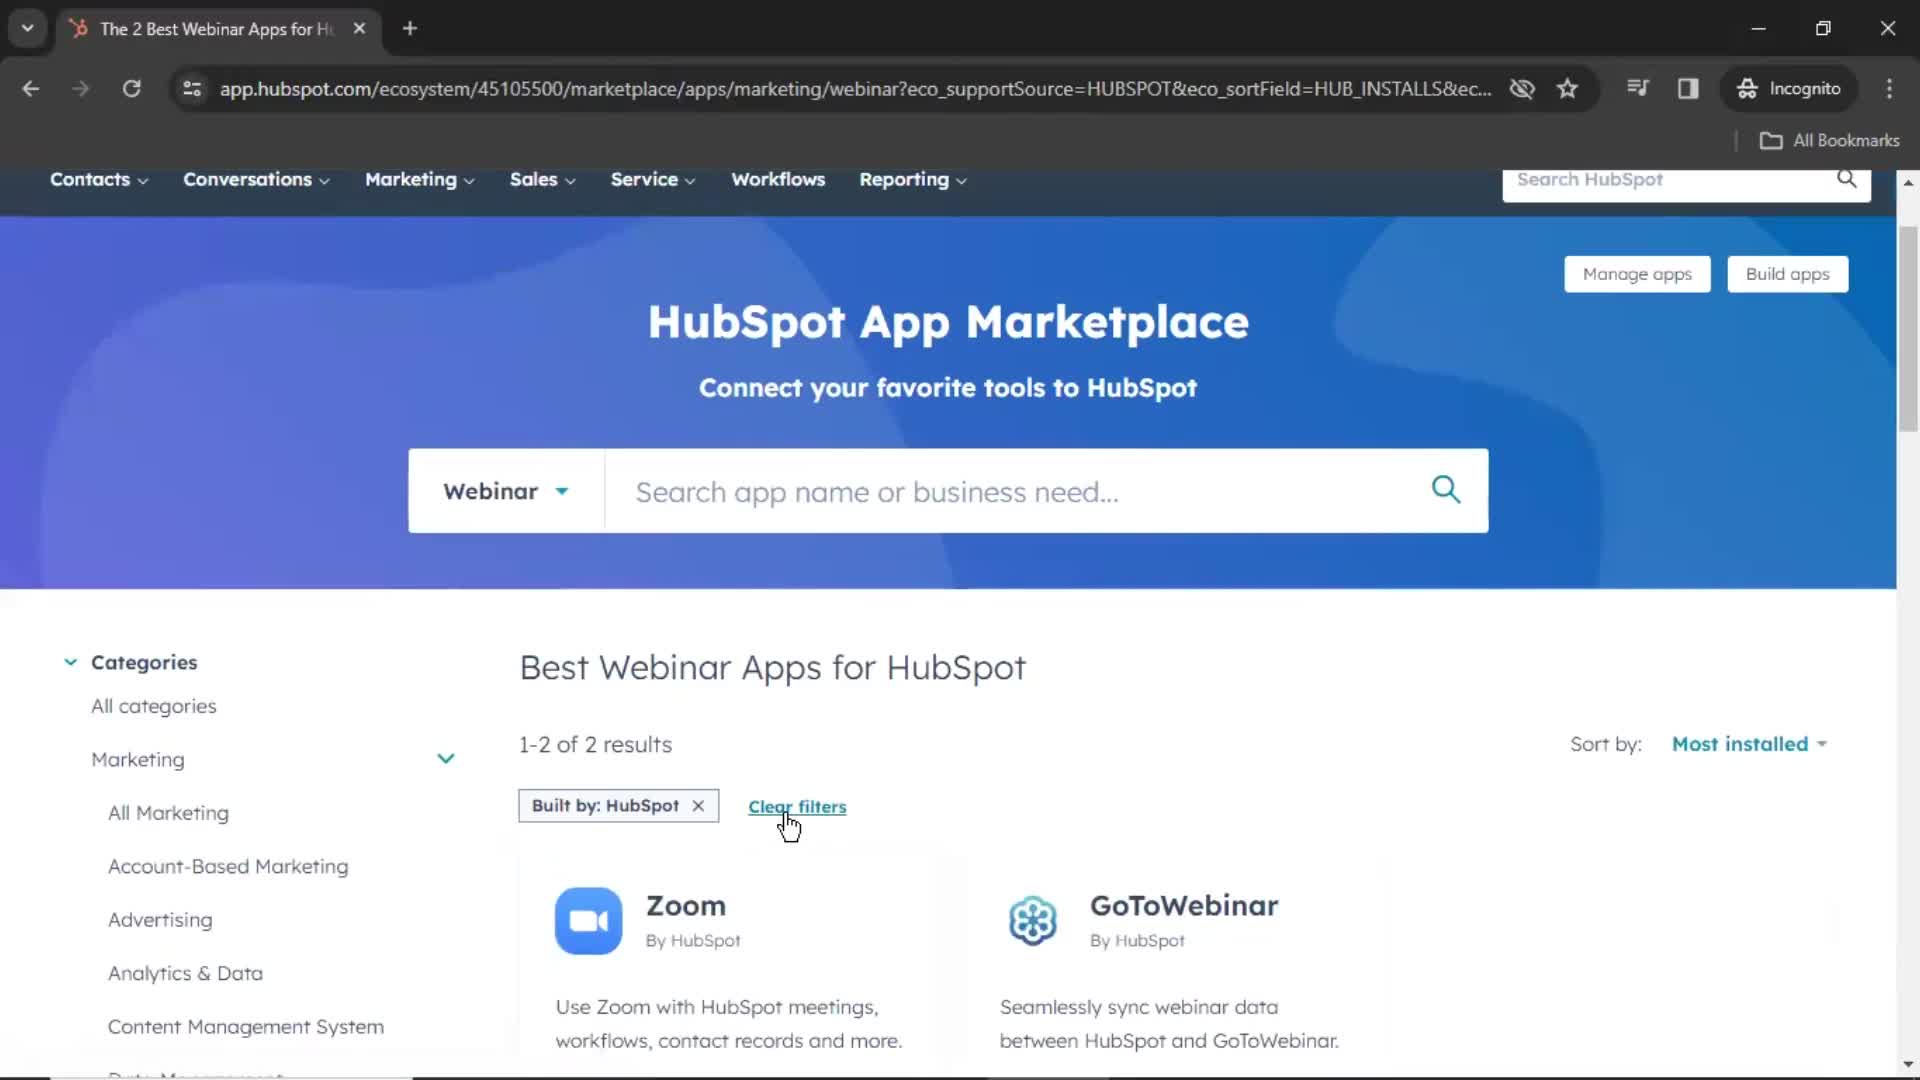Toggle the Marketing subcategory expander

[447, 758]
